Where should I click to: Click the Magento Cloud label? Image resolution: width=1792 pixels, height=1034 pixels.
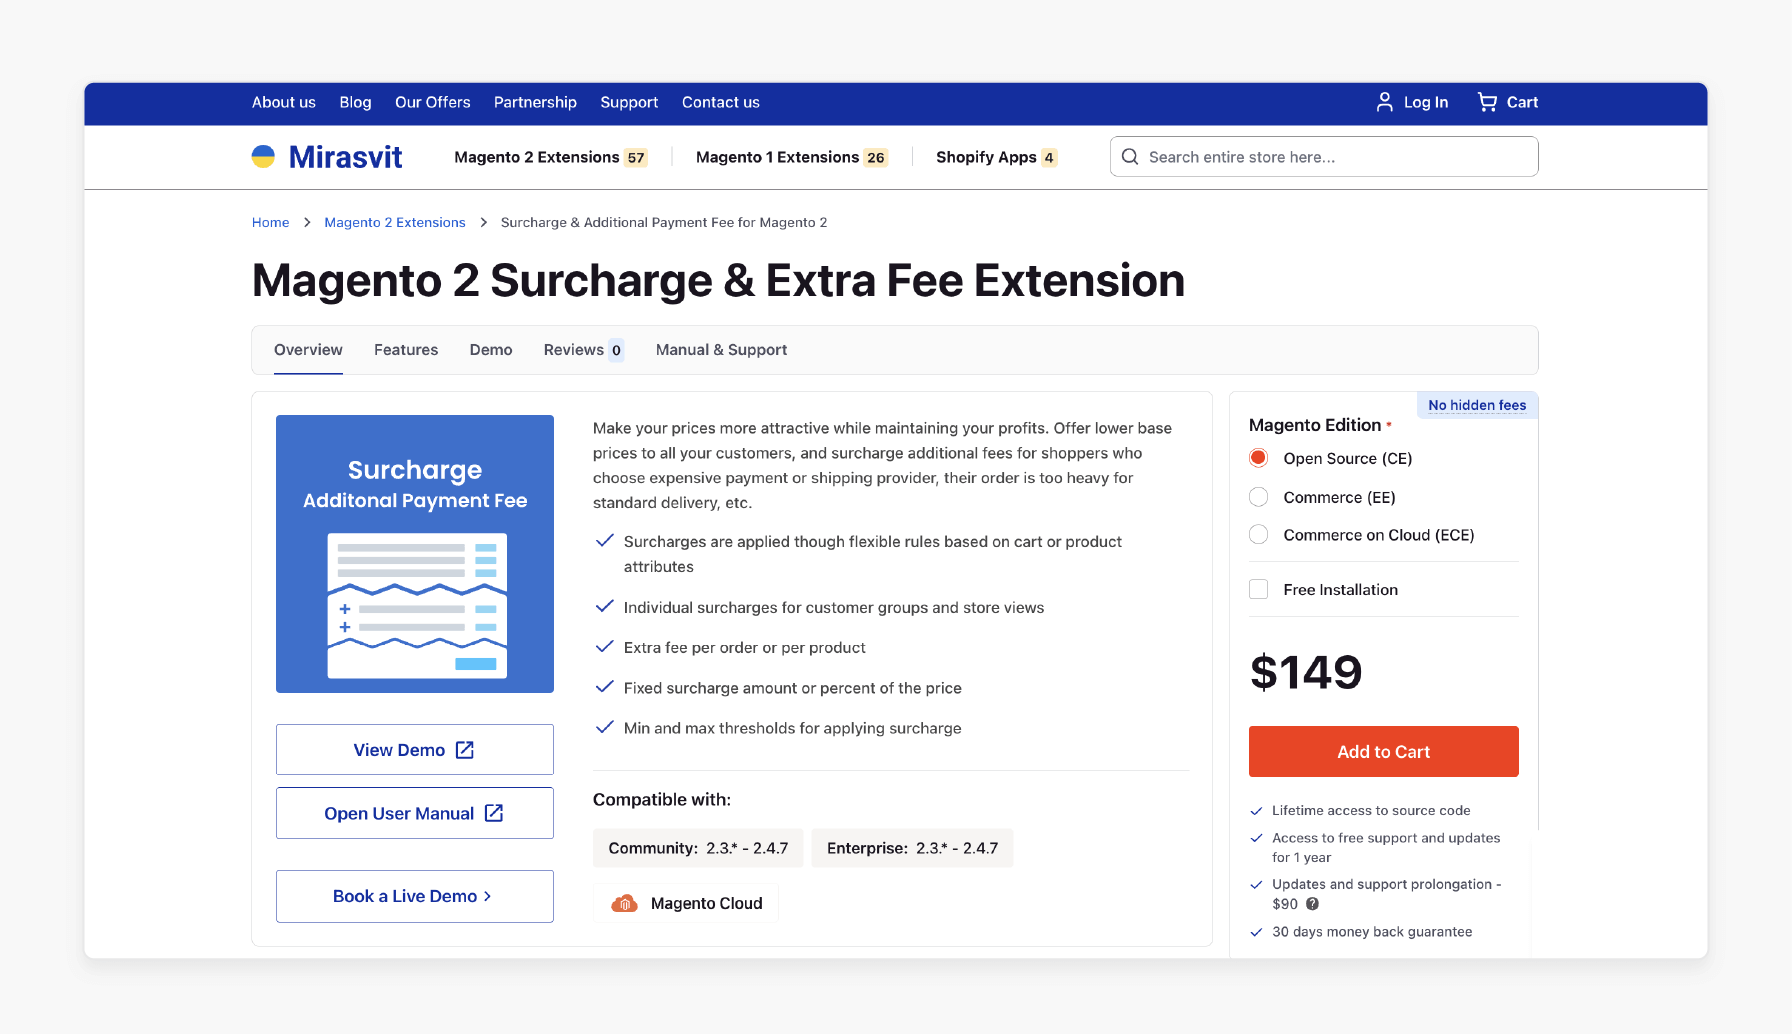[707, 903]
